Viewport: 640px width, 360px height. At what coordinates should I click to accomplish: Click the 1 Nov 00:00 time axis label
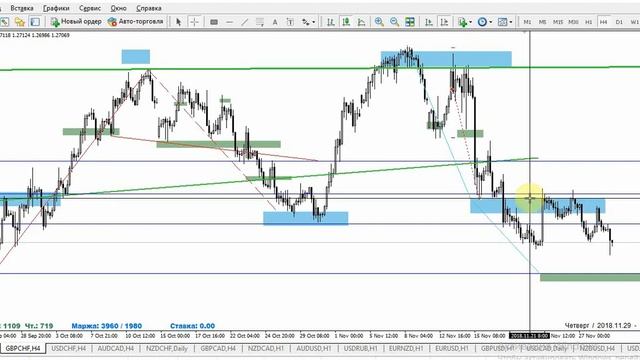coord(349,336)
